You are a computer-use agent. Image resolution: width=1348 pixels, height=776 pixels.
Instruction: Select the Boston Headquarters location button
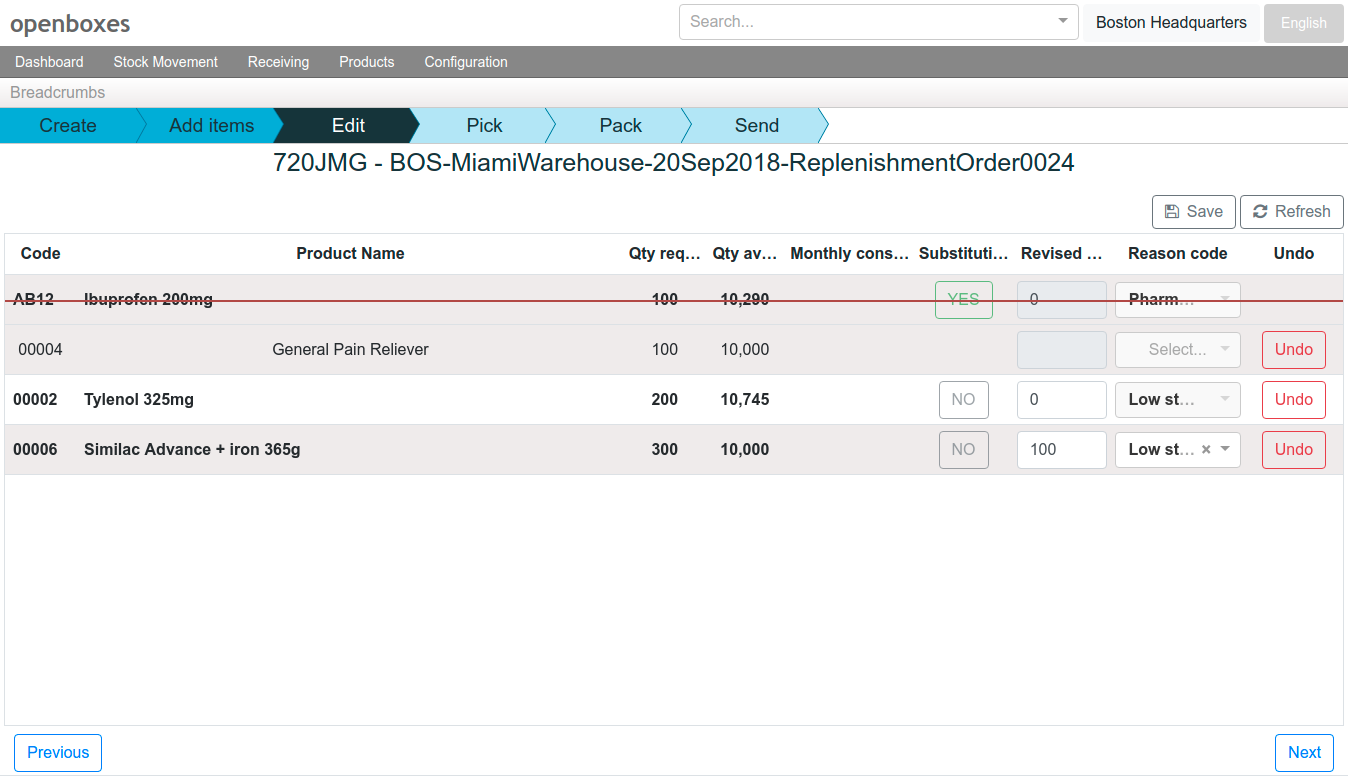click(x=1171, y=23)
